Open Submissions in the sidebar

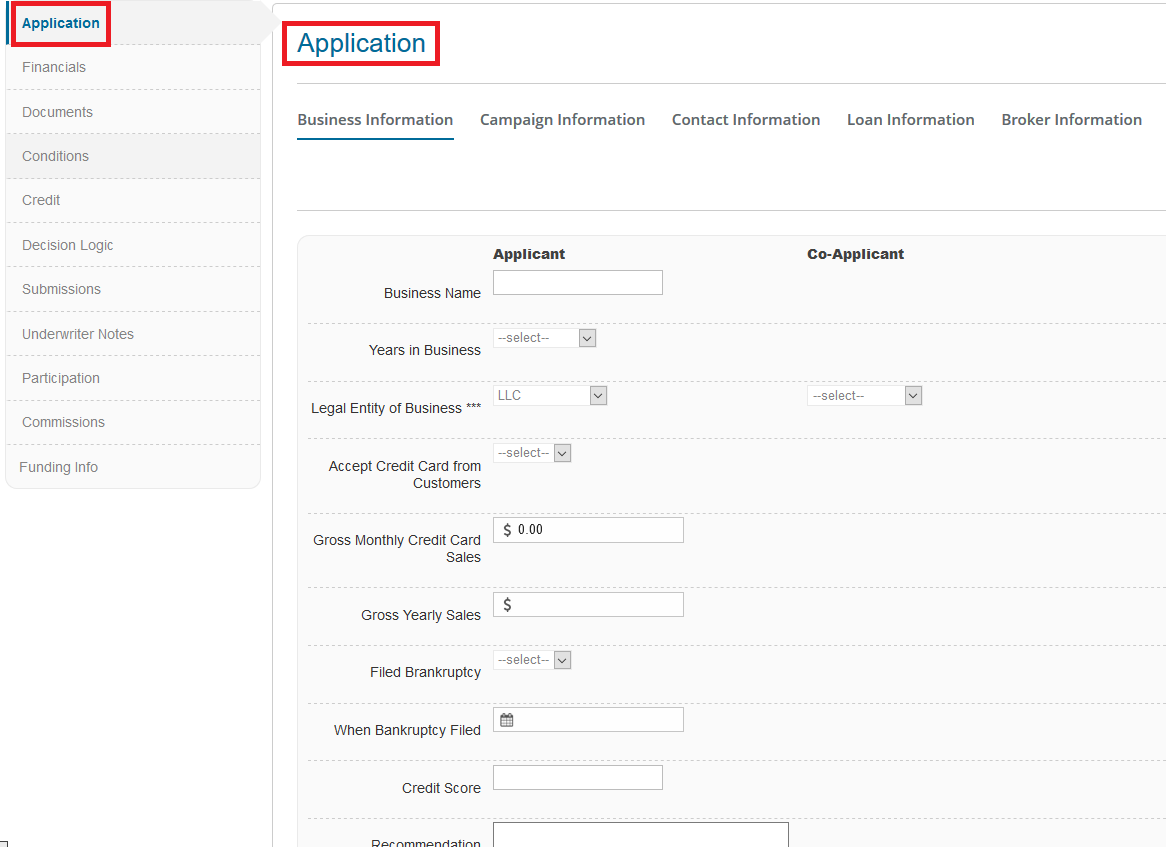pos(61,289)
